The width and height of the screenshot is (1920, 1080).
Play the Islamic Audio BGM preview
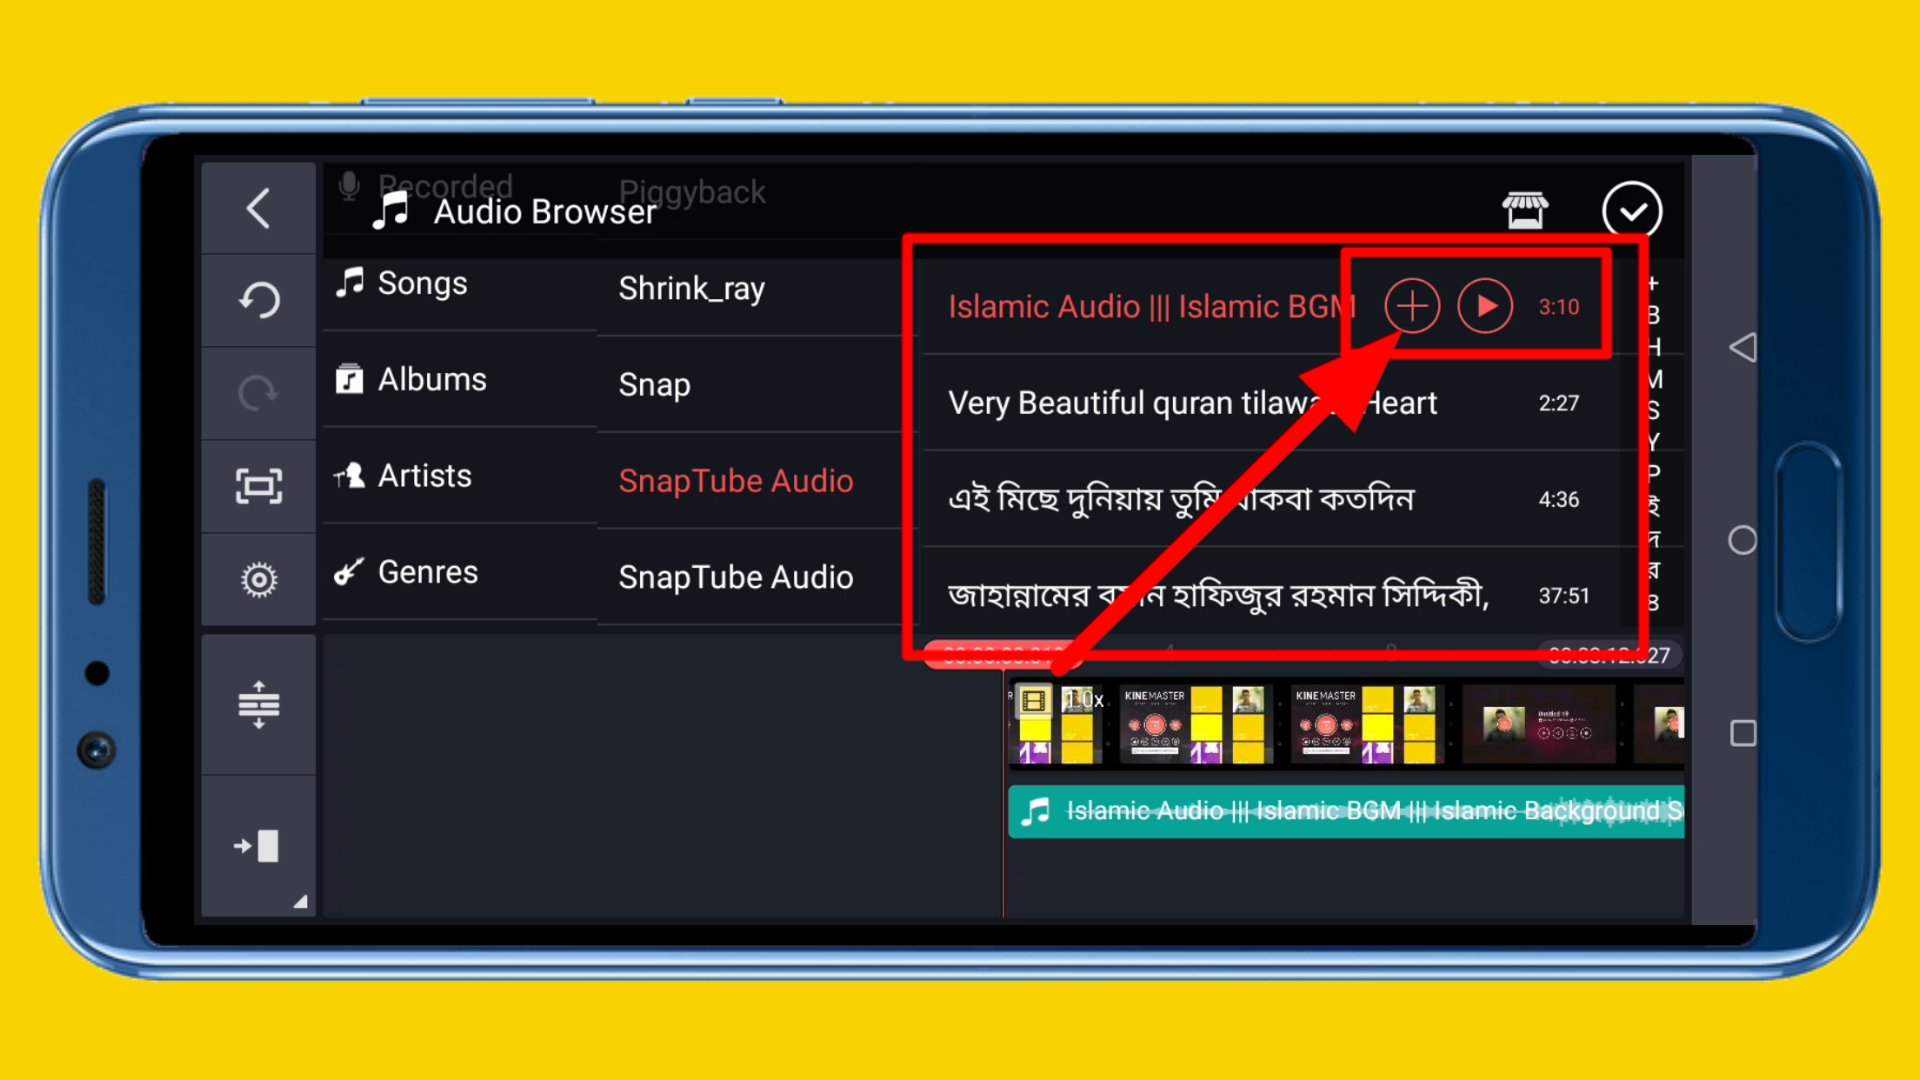pyautogui.click(x=1486, y=306)
